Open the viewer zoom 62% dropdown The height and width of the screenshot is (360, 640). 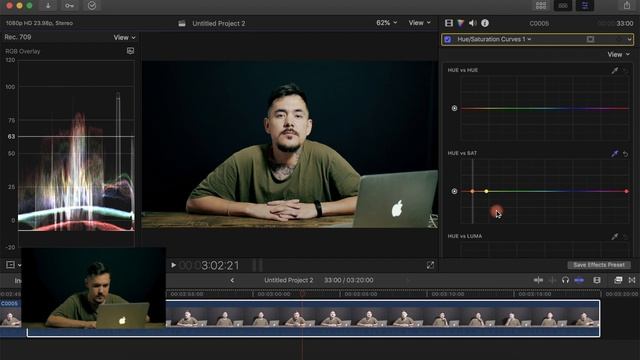(387, 23)
